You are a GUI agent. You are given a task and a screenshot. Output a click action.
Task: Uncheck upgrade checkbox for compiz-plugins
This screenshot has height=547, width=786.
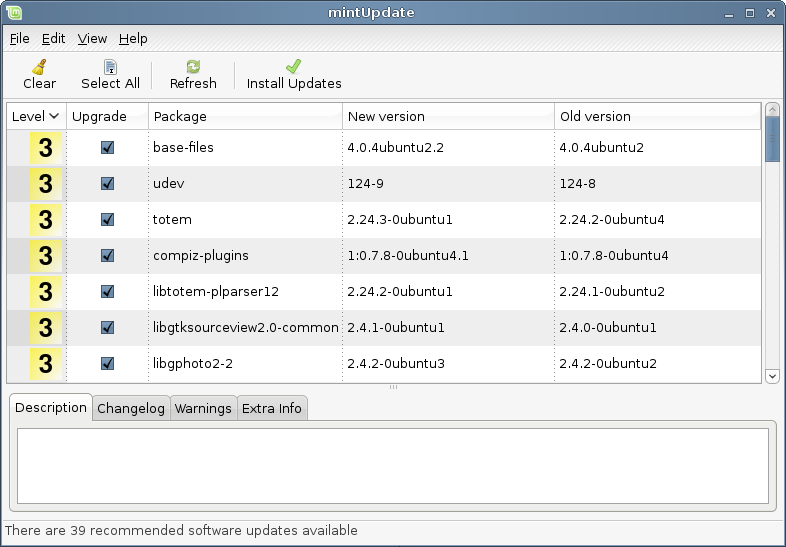[107, 256]
